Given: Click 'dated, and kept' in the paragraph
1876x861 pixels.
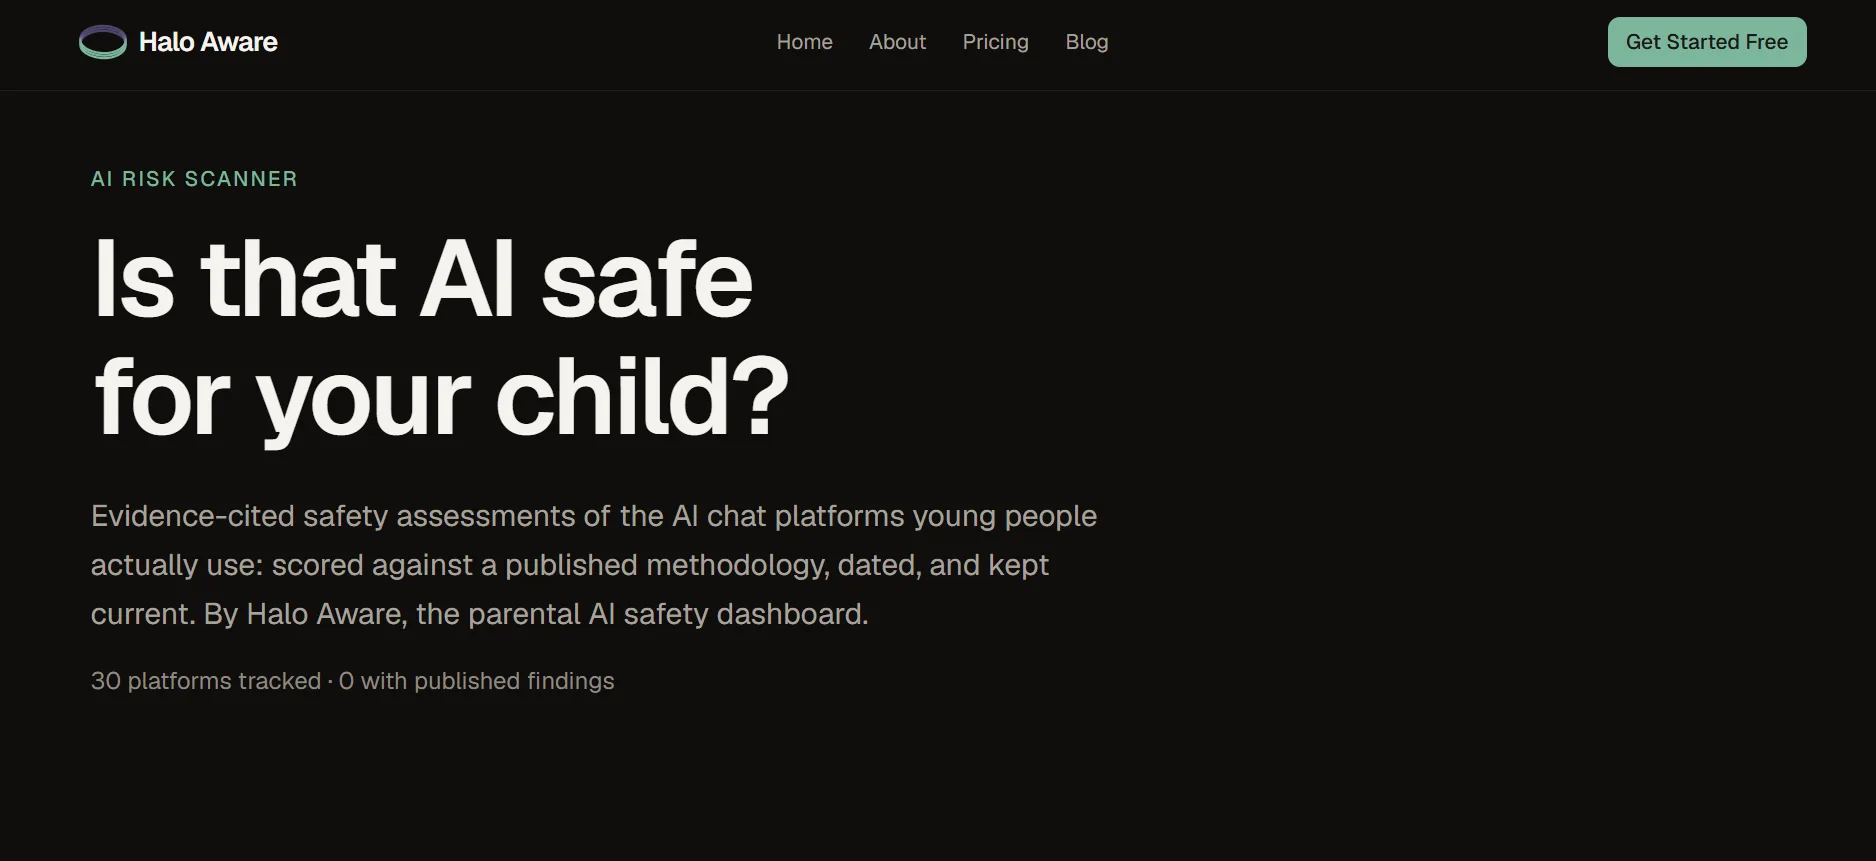Looking at the screenshot, I should pyautogui.click(x=943, y=565).
